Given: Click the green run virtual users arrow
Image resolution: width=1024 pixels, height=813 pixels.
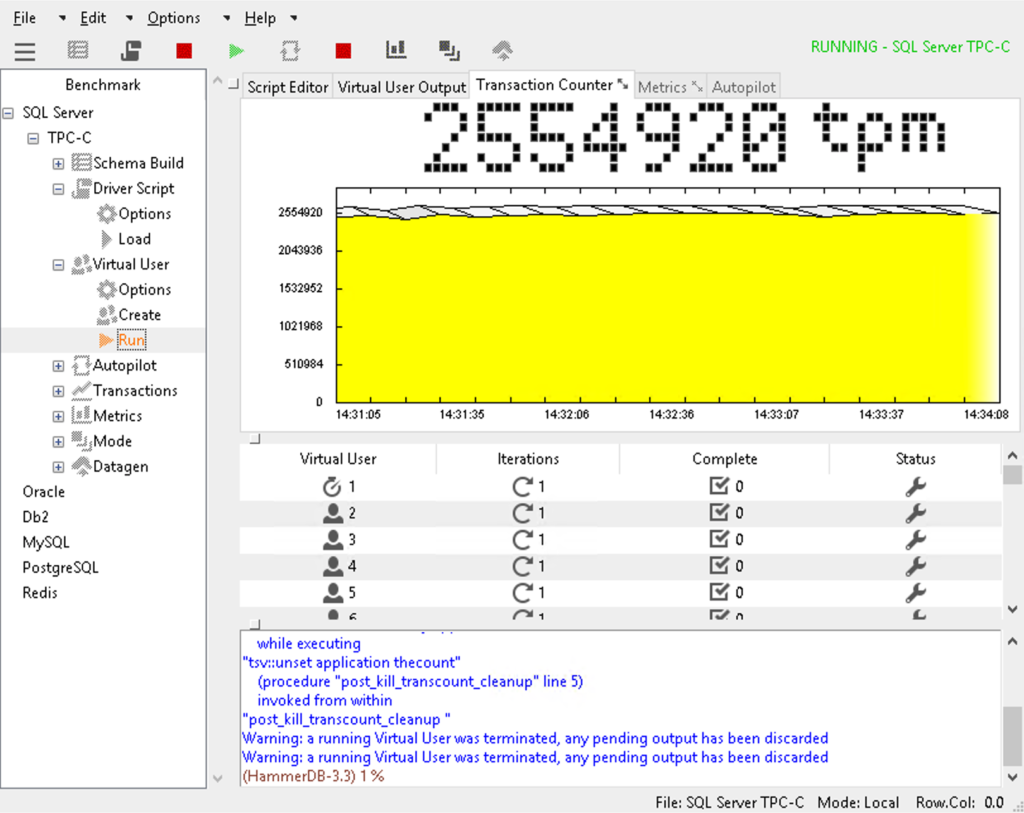Looking at the screenshot, I should tap(236, 50).
